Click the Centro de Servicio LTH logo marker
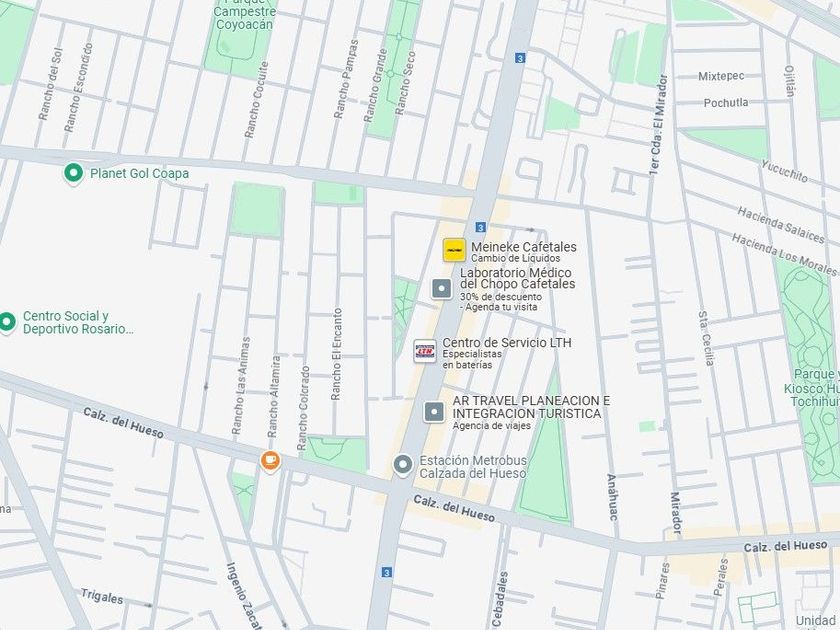 [425, 351]
